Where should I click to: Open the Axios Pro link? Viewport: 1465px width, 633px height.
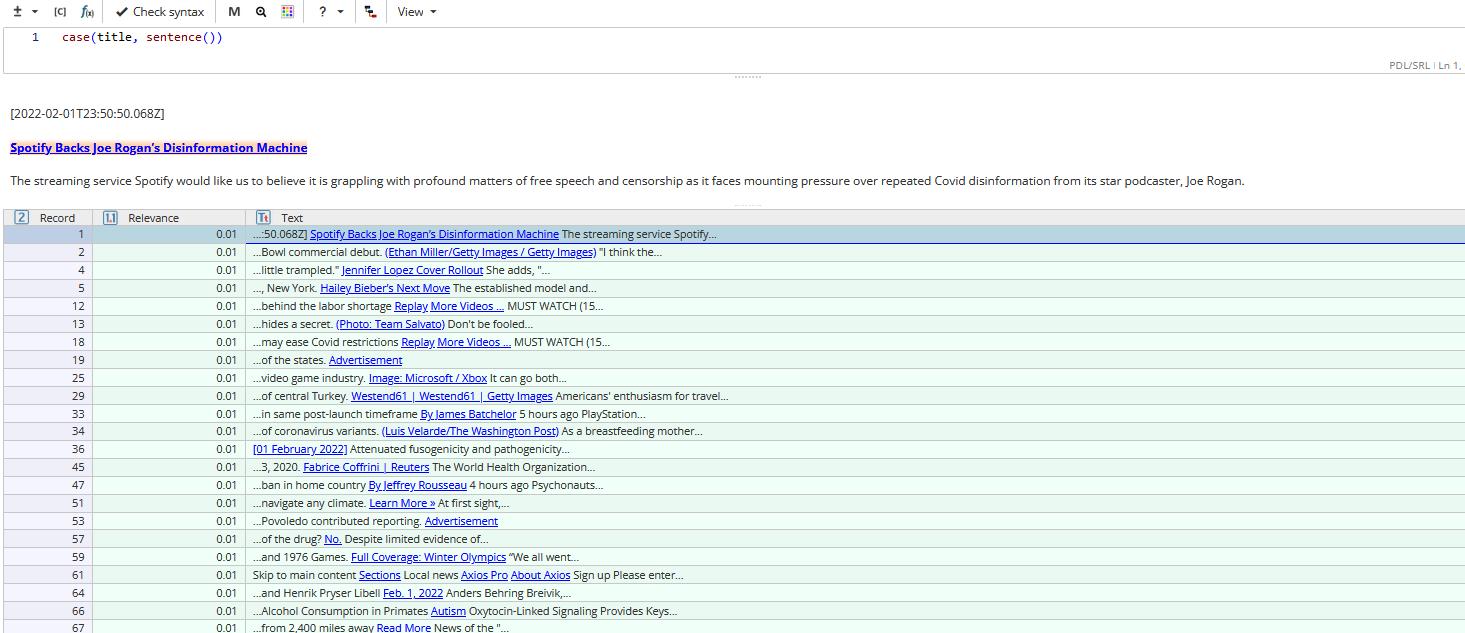click(x=484, y=575)
